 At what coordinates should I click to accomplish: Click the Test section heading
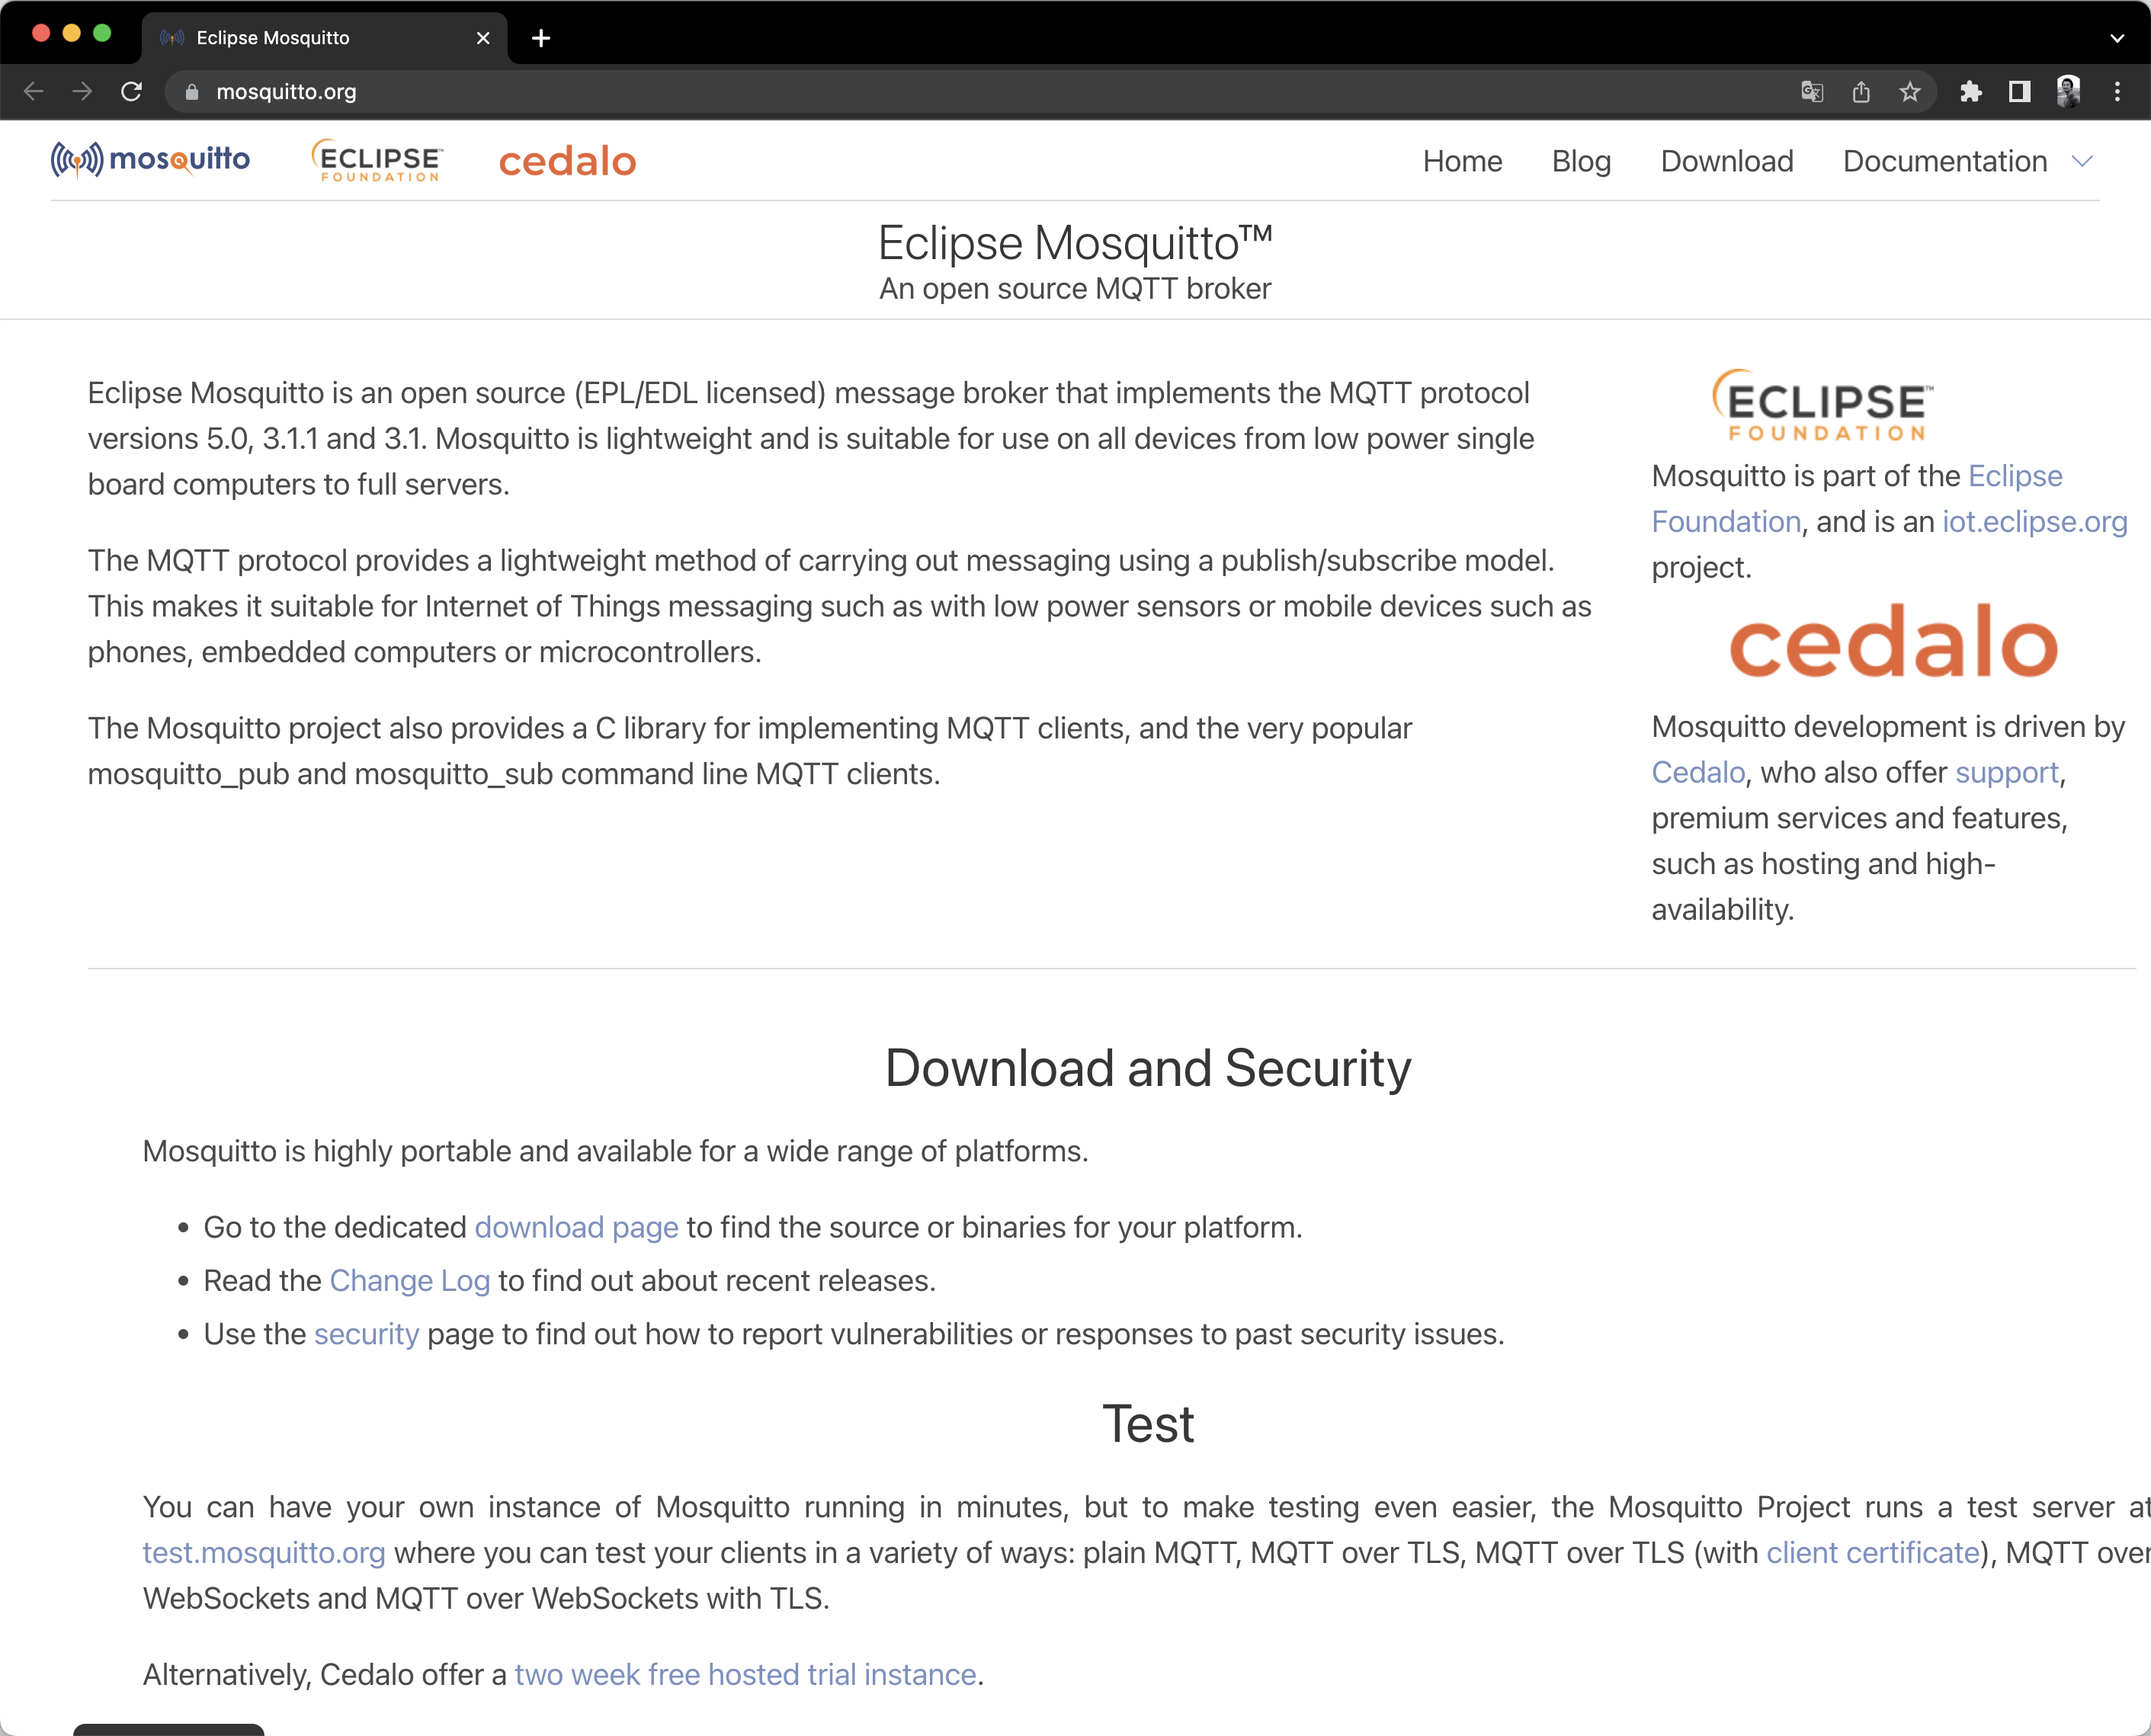tap(1148, 1424)
